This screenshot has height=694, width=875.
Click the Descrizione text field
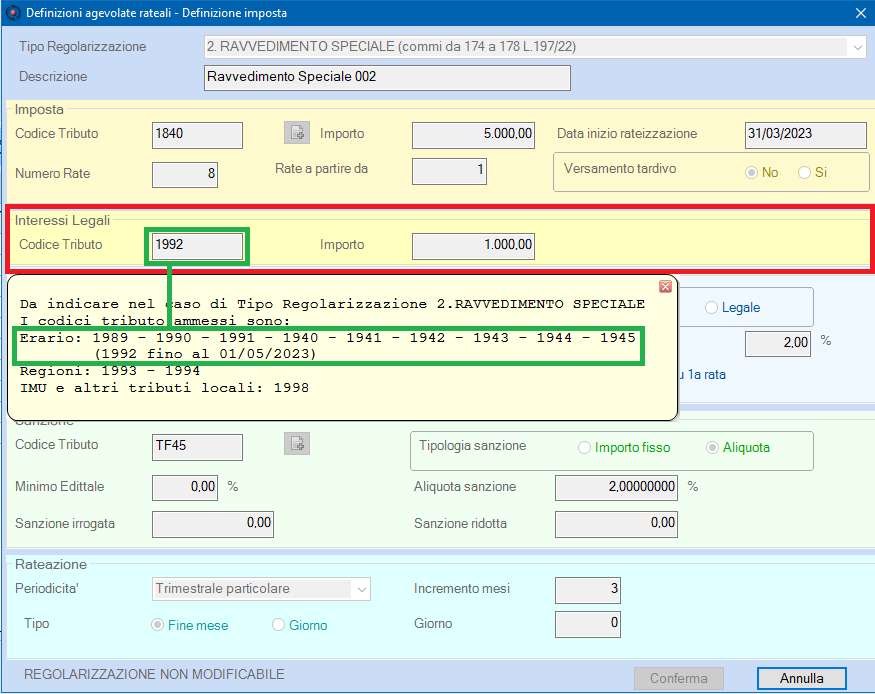pos(385,77)
